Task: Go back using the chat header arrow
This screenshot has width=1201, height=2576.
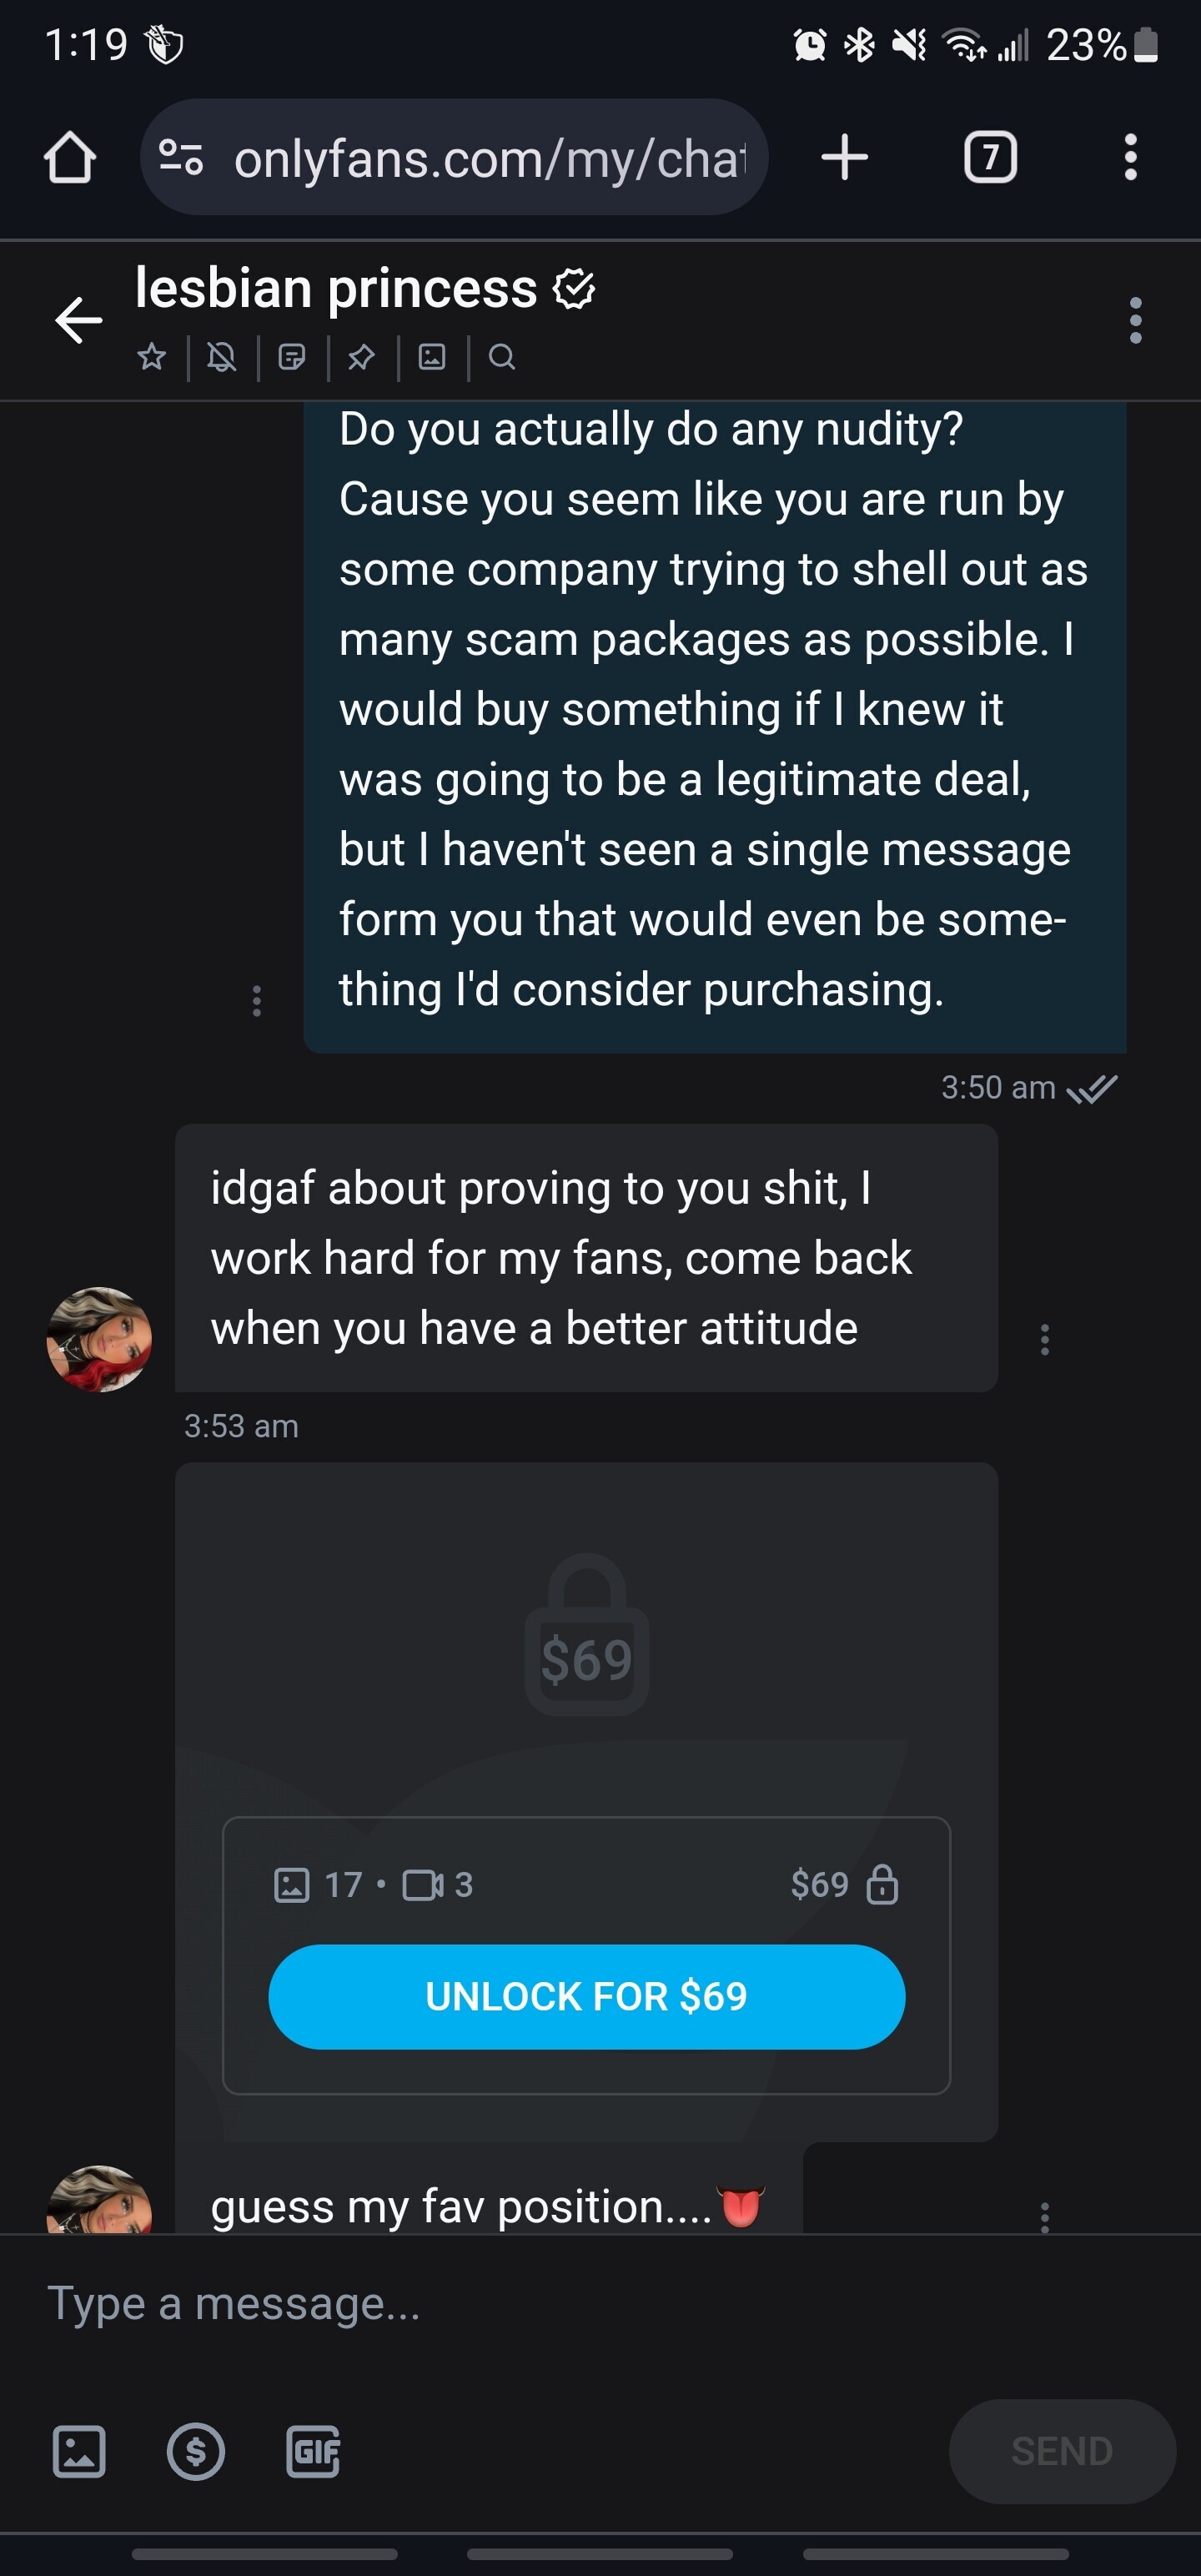Action: pyautogui.click(x=79, y=320)
